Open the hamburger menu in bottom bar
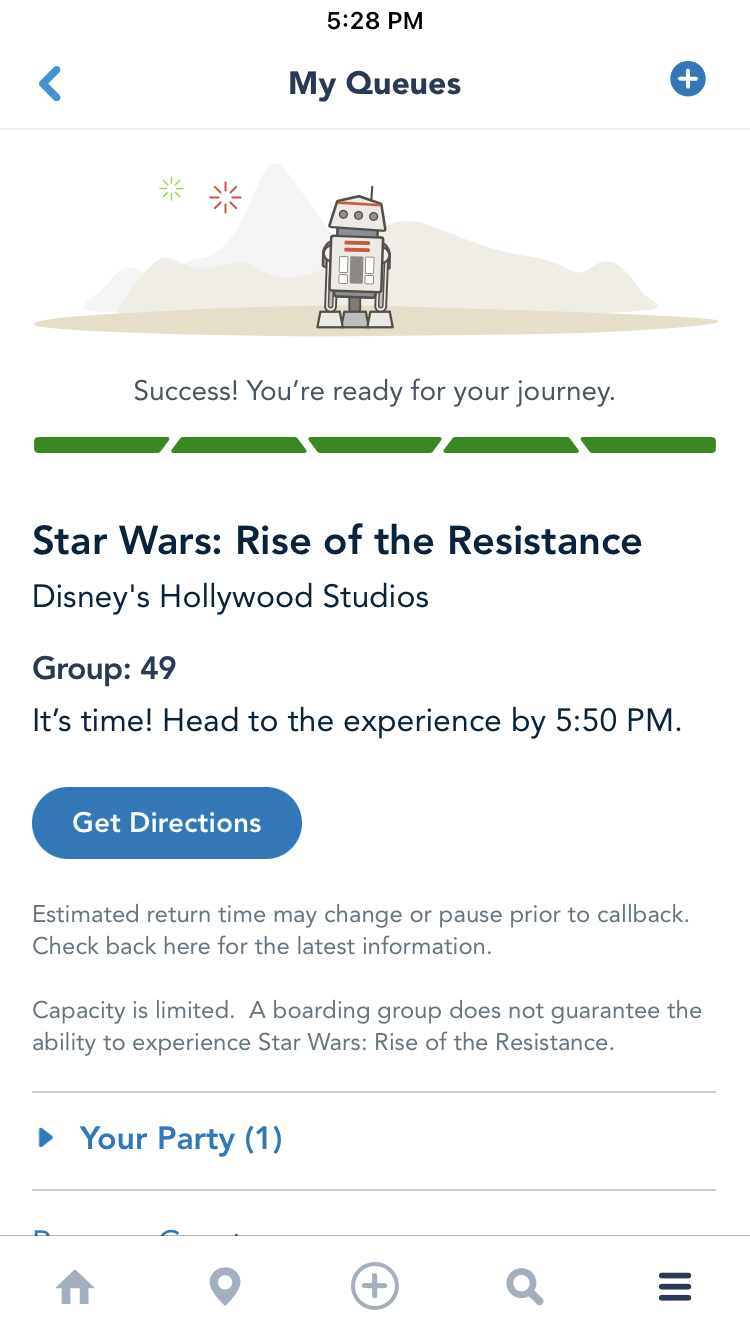 pyautogui.click(x=675, y=1287)
